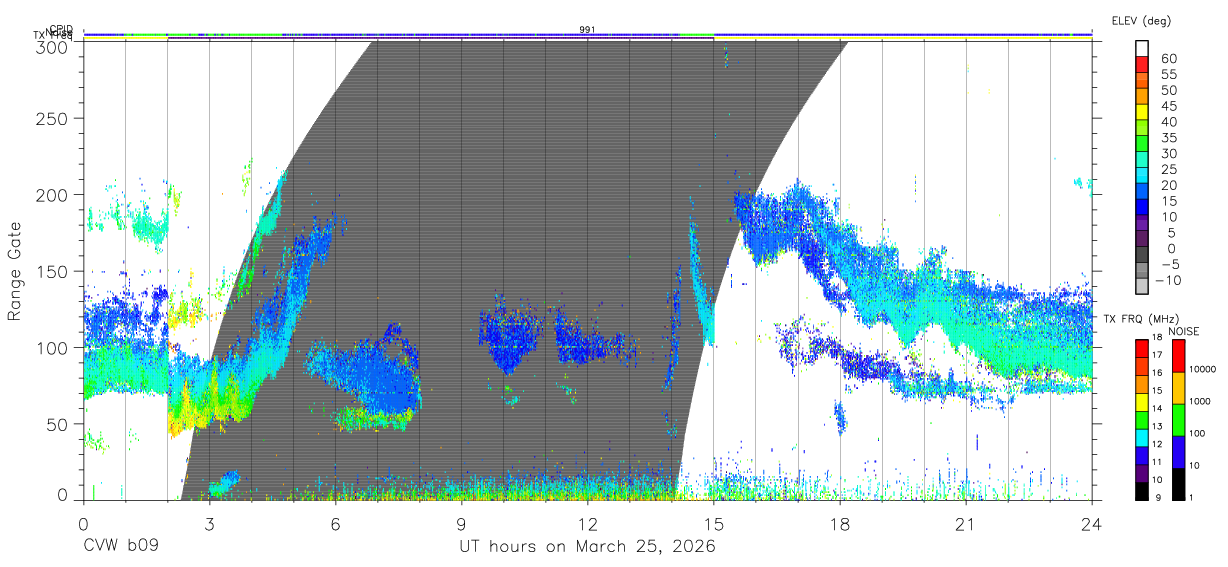This screenshot has height=567, width=1228.
Task: Click the 'Range Gate' y-axis title
Action: [15, 271]
